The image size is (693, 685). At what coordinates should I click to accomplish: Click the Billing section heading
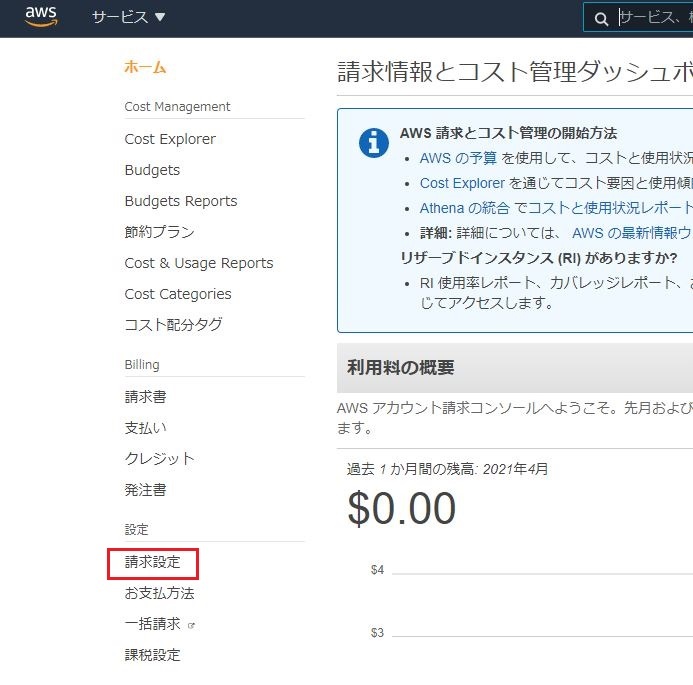142,365
